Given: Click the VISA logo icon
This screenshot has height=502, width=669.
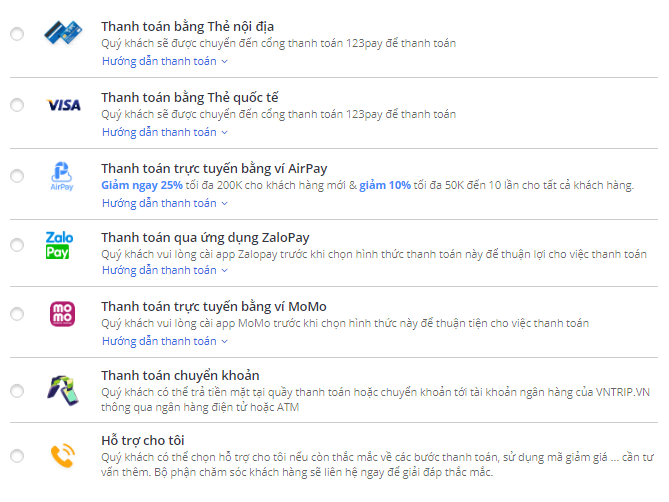Looking at the screenshot, I should pyautogui.click(x=64, y=105).
